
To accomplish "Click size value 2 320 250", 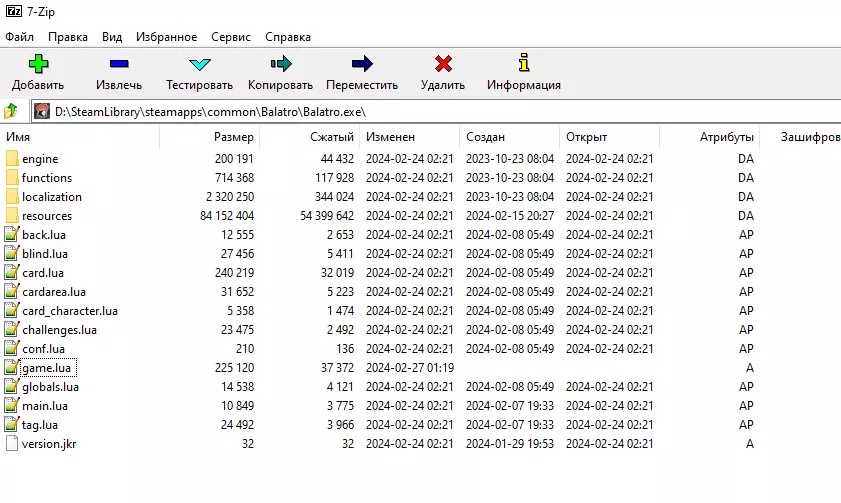I will pyautogui.click(x=230, y=197).
